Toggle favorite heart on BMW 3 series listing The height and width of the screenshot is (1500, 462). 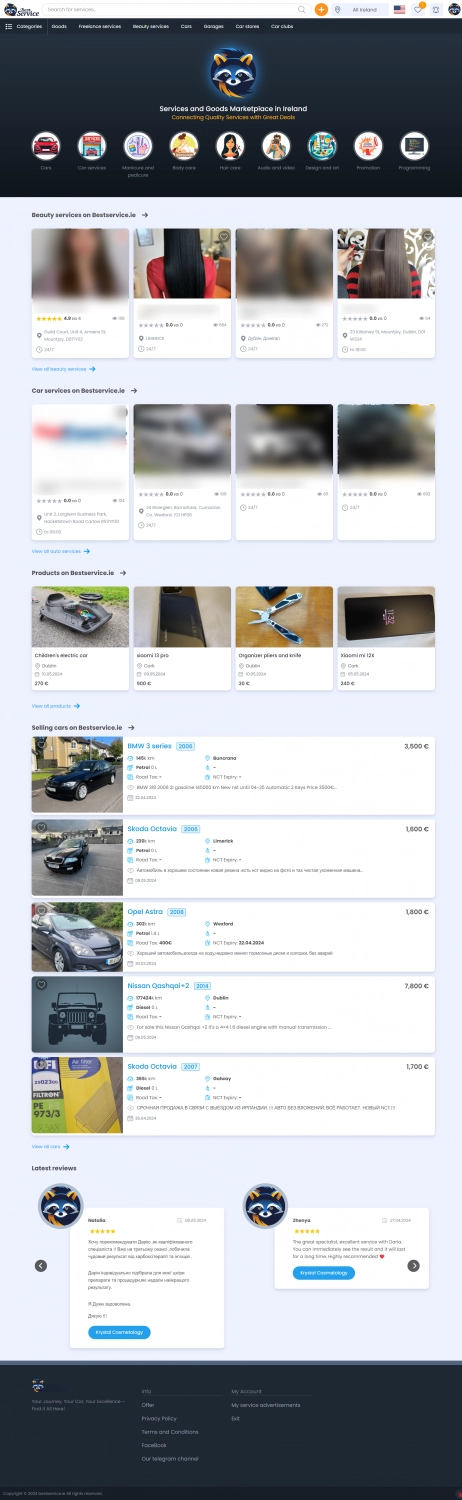coord(41,745)
